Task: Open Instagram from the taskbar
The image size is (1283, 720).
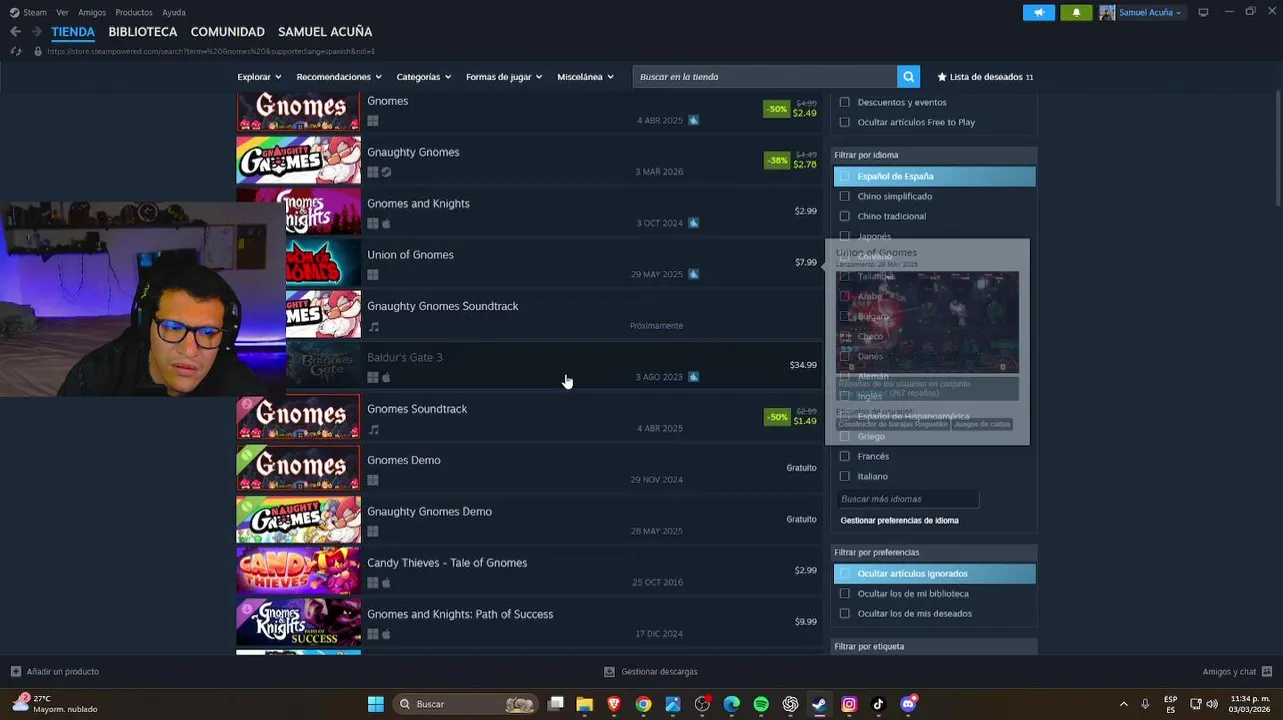Action: click(849, 704)
